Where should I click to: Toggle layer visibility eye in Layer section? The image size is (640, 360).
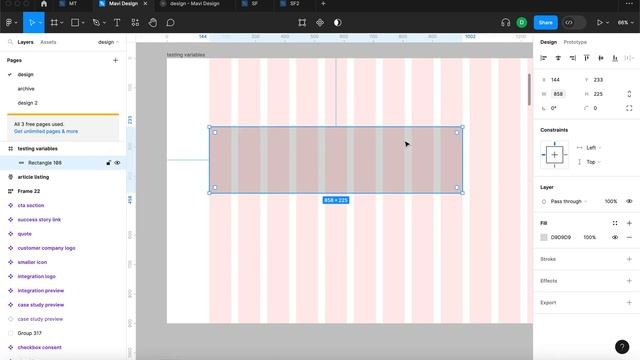point(629,201)
